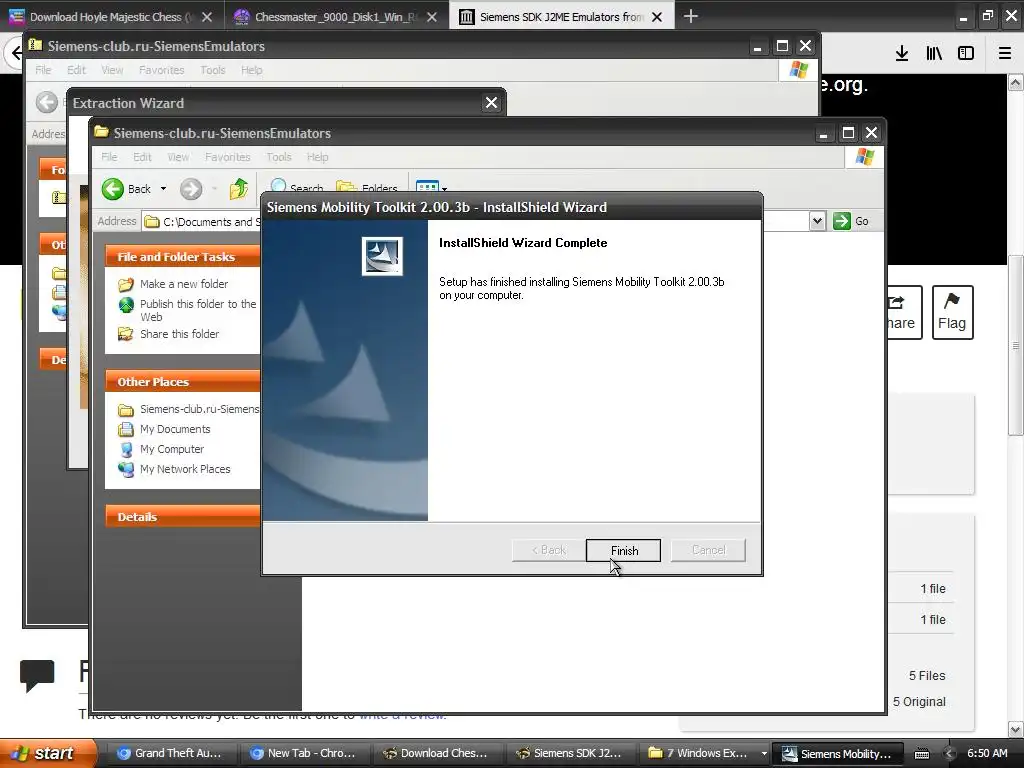Open My Network Places link
The width and height of the screenshot is (1024, 768).
pyautogui.click(x=185, y=469)
